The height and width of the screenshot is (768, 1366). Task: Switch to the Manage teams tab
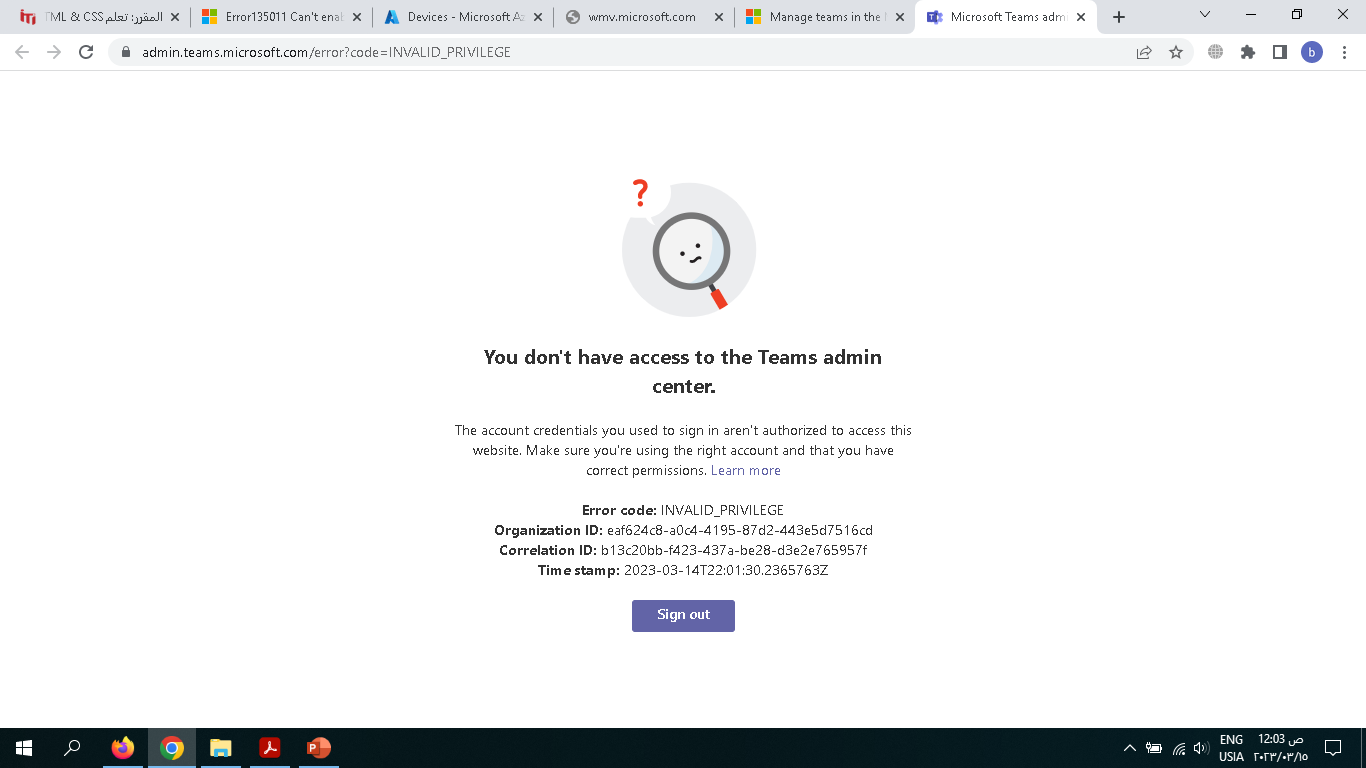(x=825, y=17)
